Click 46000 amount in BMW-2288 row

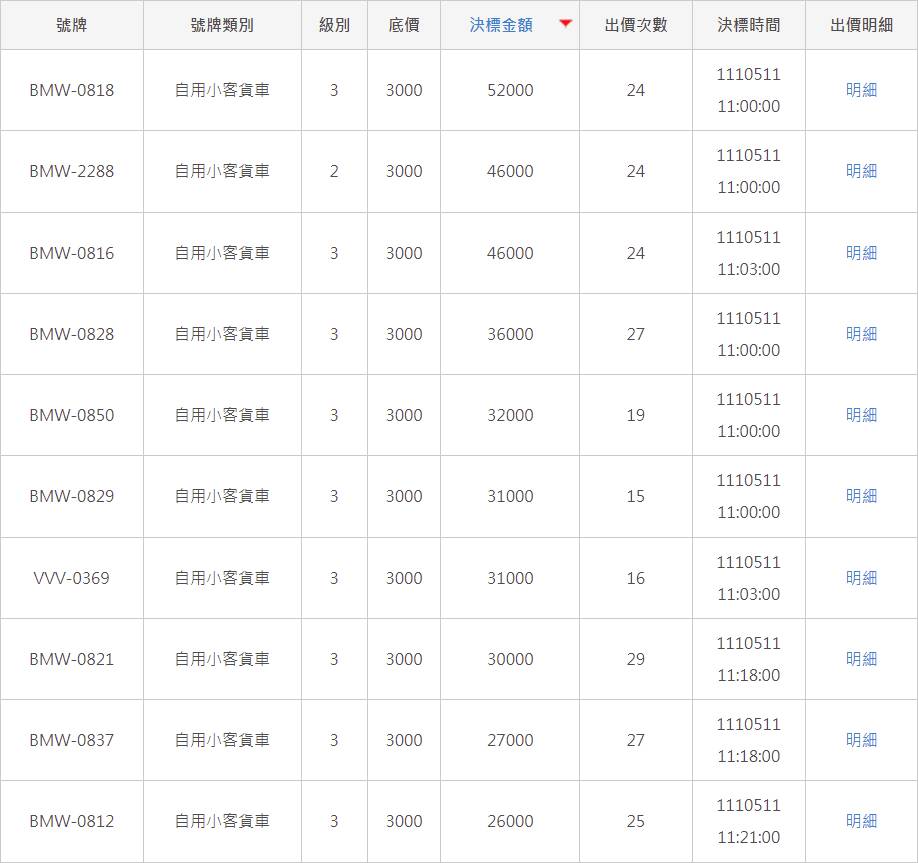click(x=510, y=171)
